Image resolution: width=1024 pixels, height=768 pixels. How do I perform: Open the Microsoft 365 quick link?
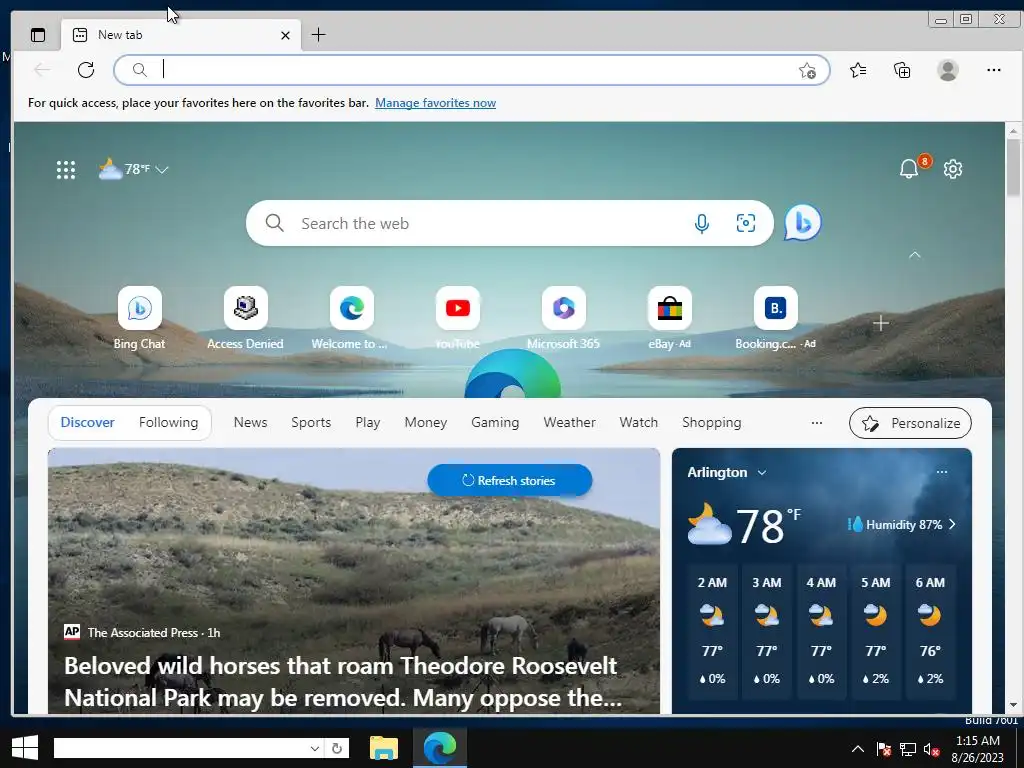[563, 319]
